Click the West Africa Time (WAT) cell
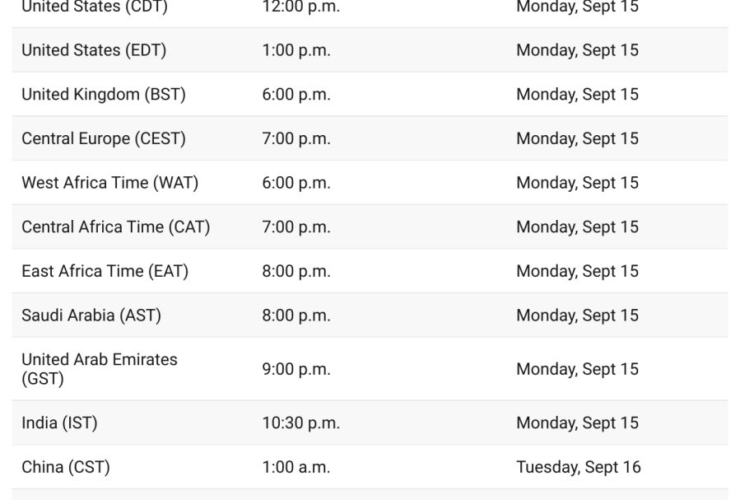Screen dimensions: 740x500 point(110,183)
